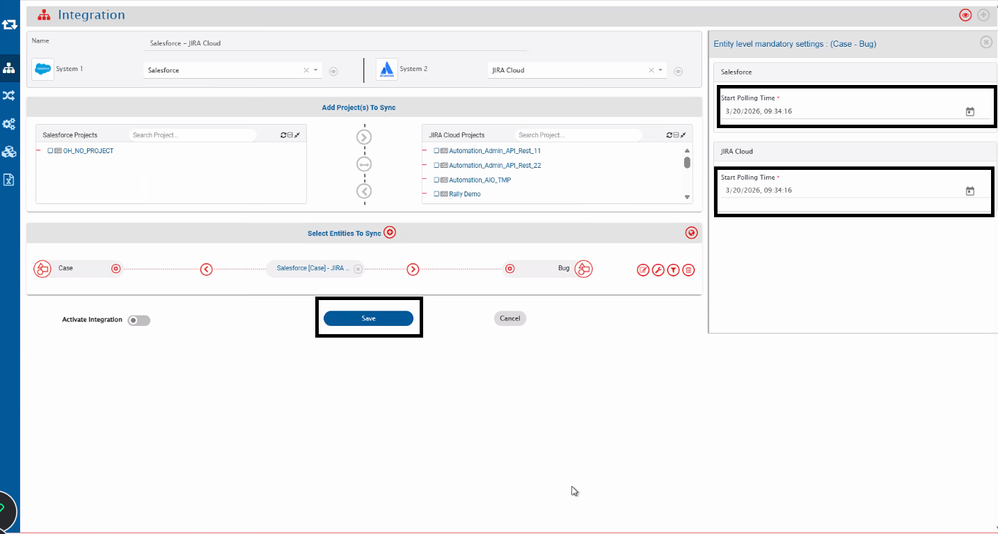Click the red target icon next to Bug
The width and height of the screenshot is (998, 534).
point(509,269)
